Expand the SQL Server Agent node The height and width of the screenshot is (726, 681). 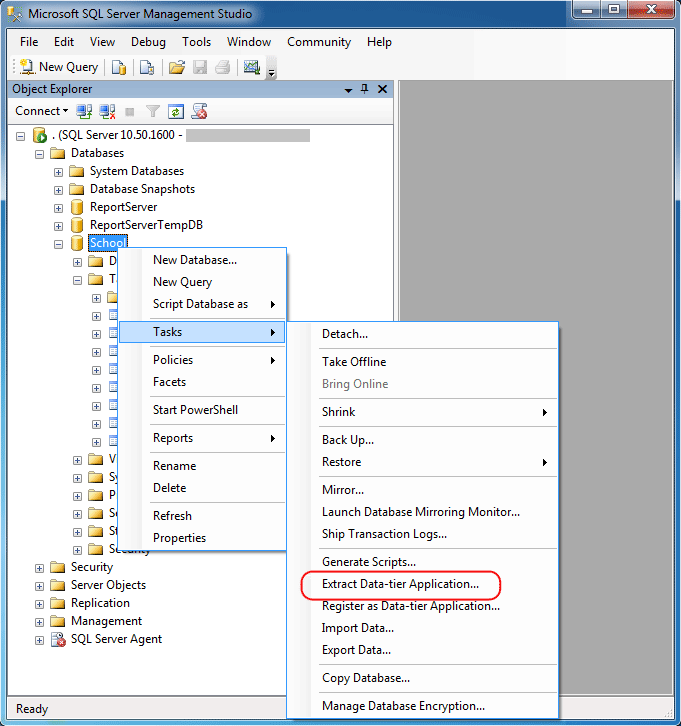point(39,640)
